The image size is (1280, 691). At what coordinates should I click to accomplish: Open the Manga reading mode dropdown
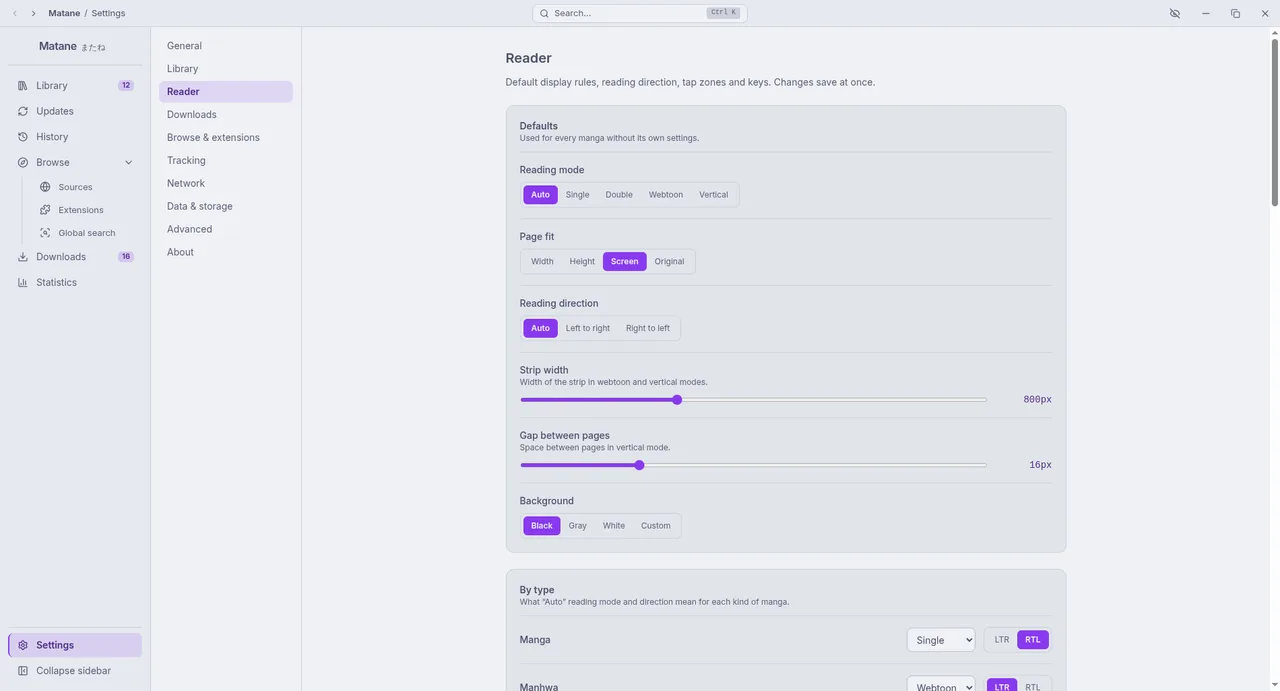[941, 640]
